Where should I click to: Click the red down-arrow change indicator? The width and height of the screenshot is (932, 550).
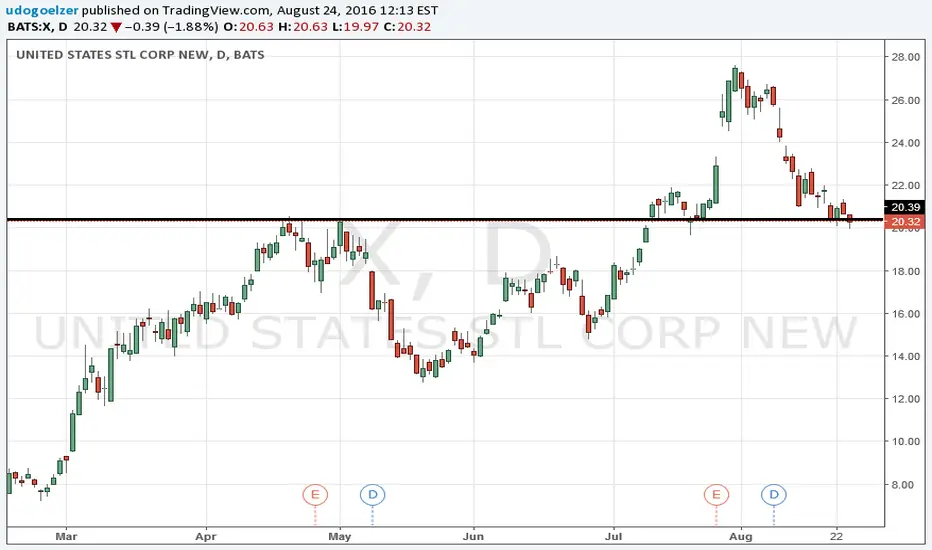[116, 27]
